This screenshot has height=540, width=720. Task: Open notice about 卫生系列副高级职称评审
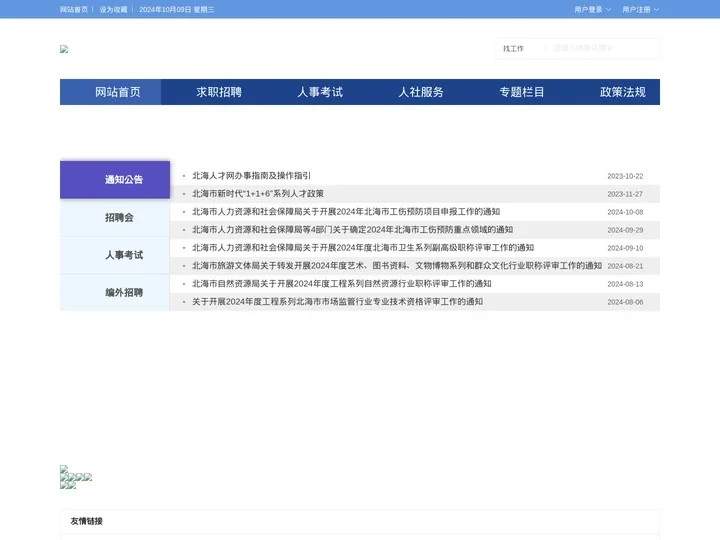[363, 248]
